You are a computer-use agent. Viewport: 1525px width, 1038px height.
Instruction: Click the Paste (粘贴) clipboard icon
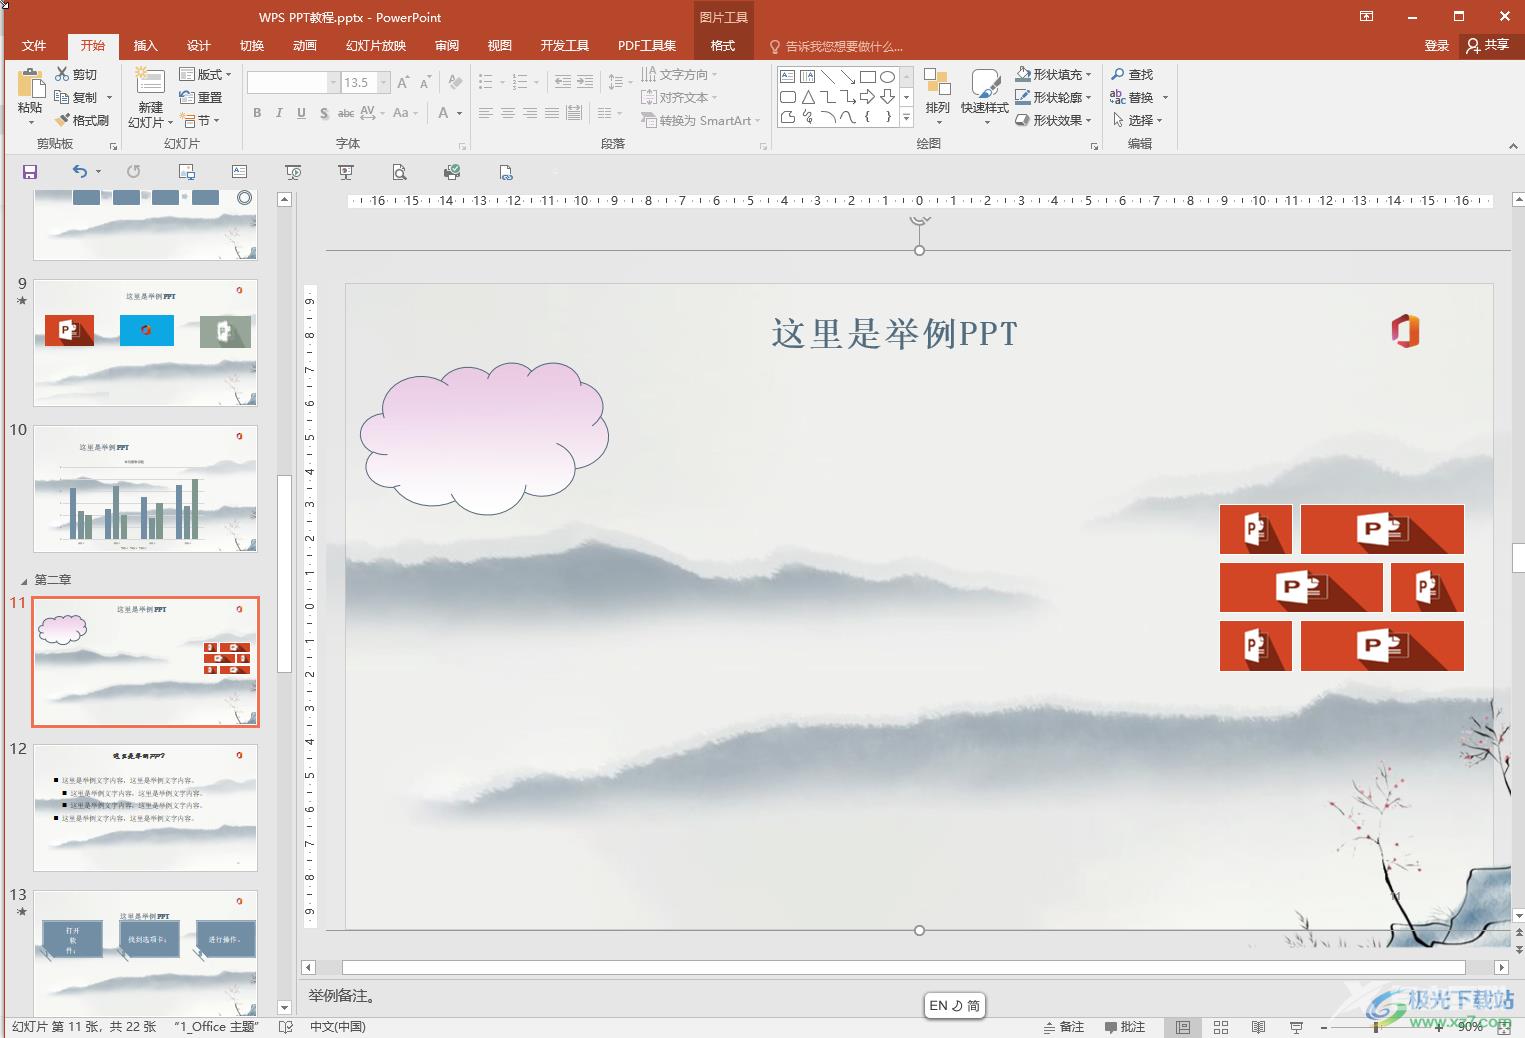pyautogui.click(x=30, y=84)
